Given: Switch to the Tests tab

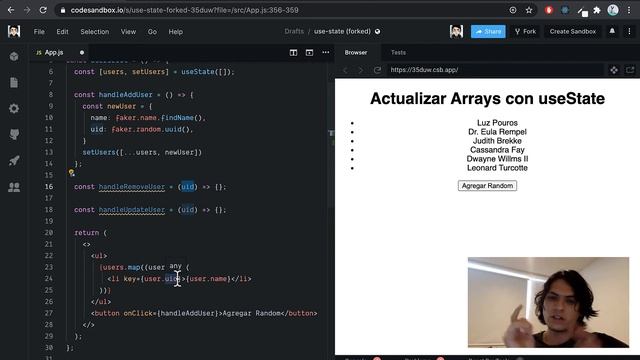Looking at the screenshot, I should tap(398, 52).
